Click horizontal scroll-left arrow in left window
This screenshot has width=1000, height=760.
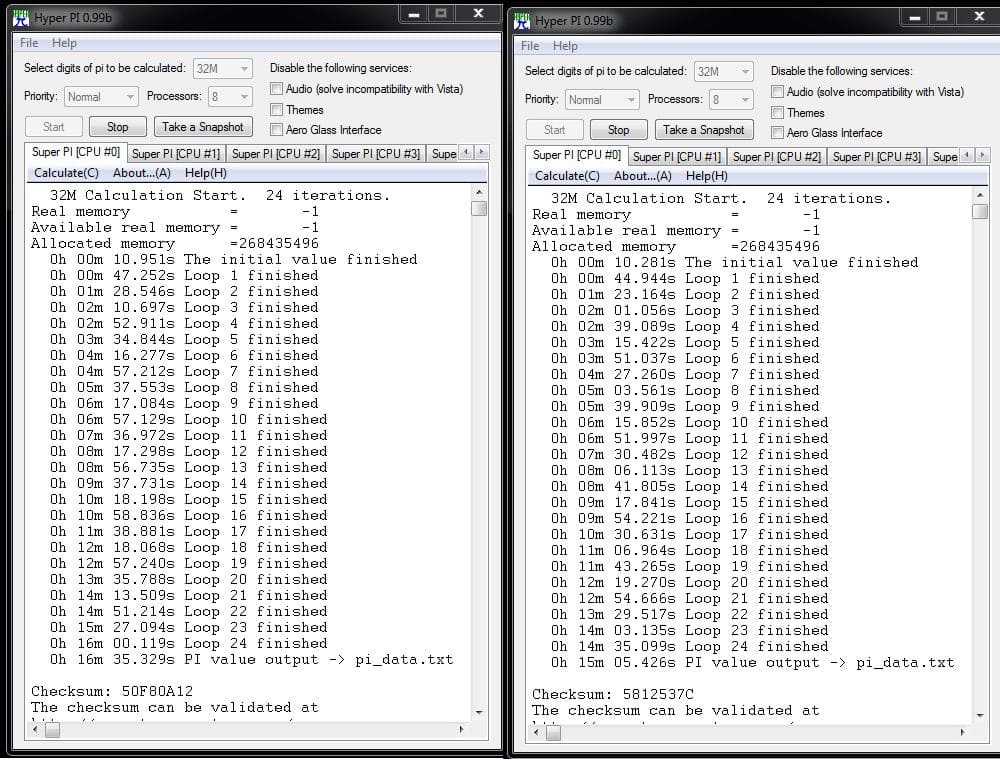coord(36,729)
